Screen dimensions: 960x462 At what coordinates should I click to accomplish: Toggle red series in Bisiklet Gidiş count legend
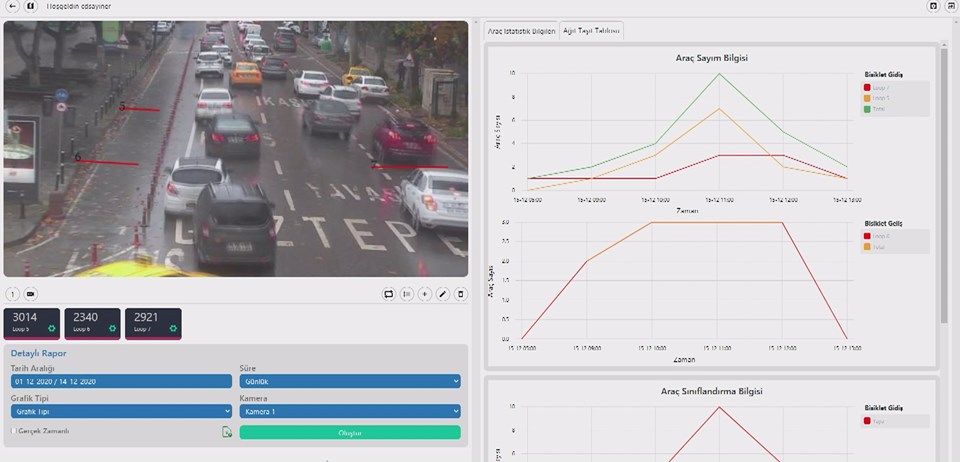[x=867, y=88]
